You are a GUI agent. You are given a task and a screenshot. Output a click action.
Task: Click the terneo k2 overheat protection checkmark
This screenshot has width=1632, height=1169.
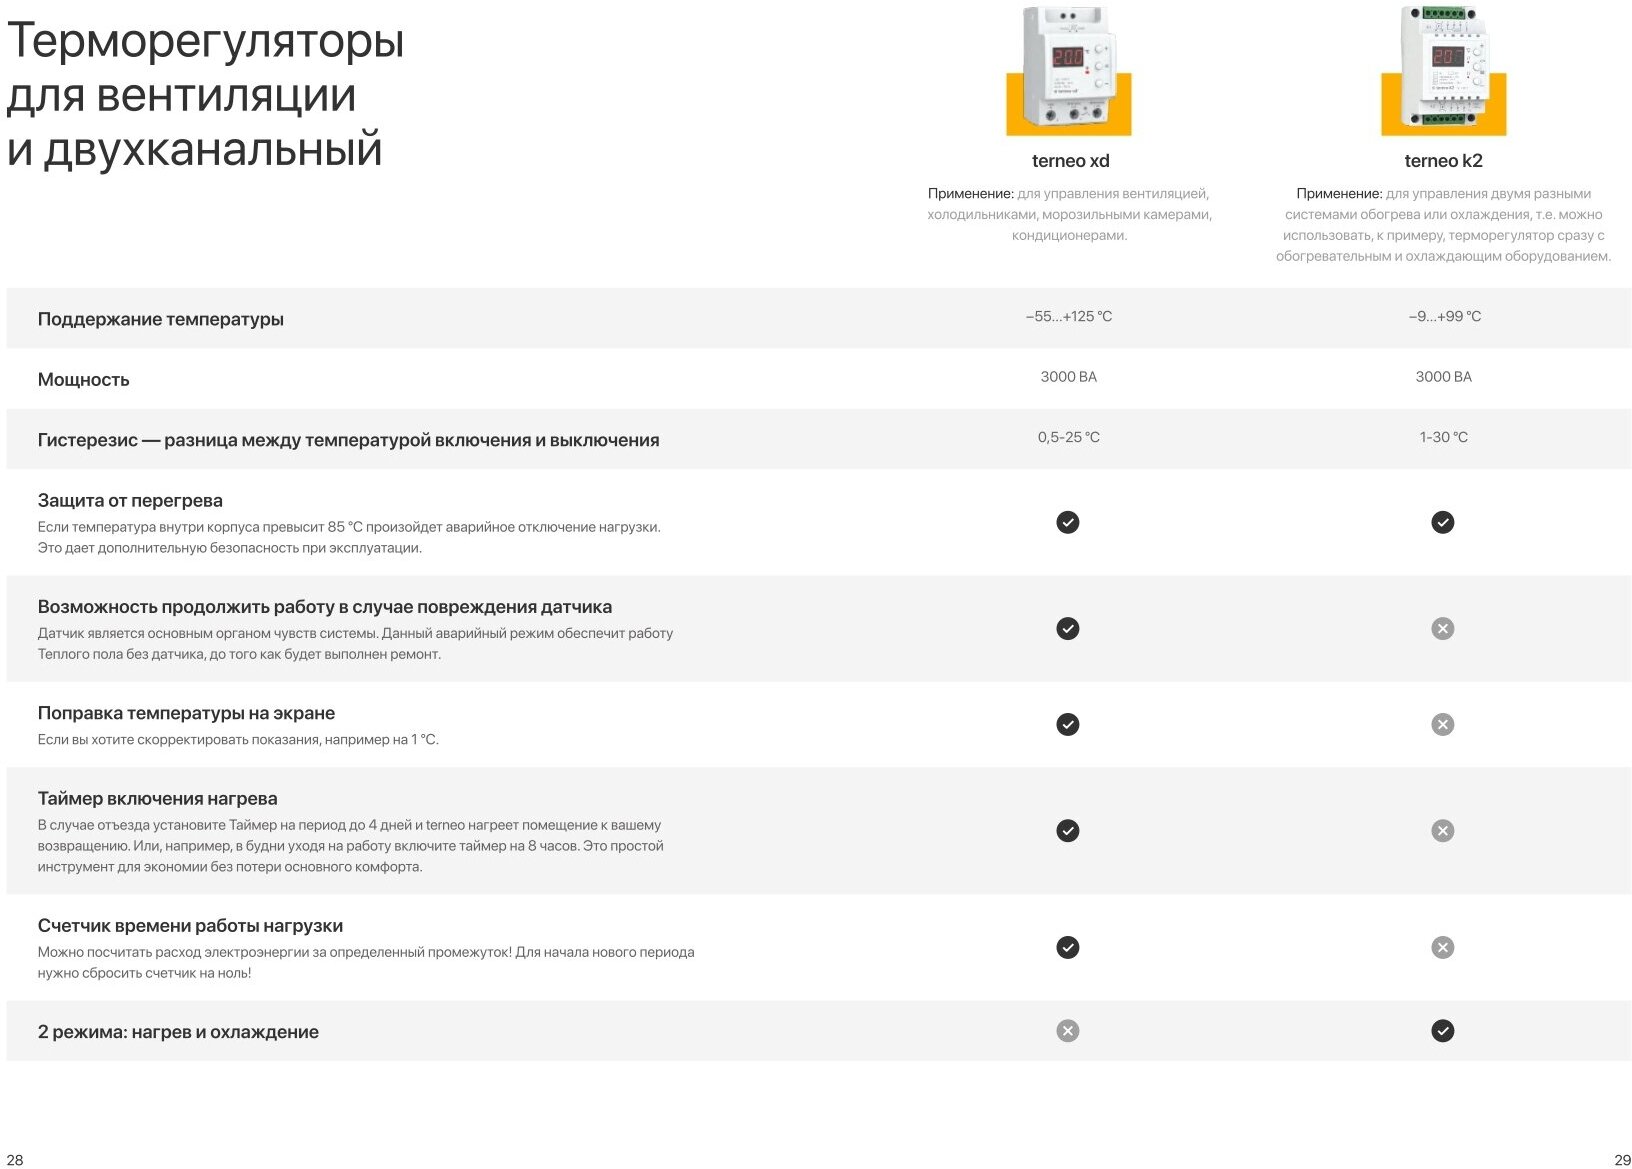(x=1442, y=522)
